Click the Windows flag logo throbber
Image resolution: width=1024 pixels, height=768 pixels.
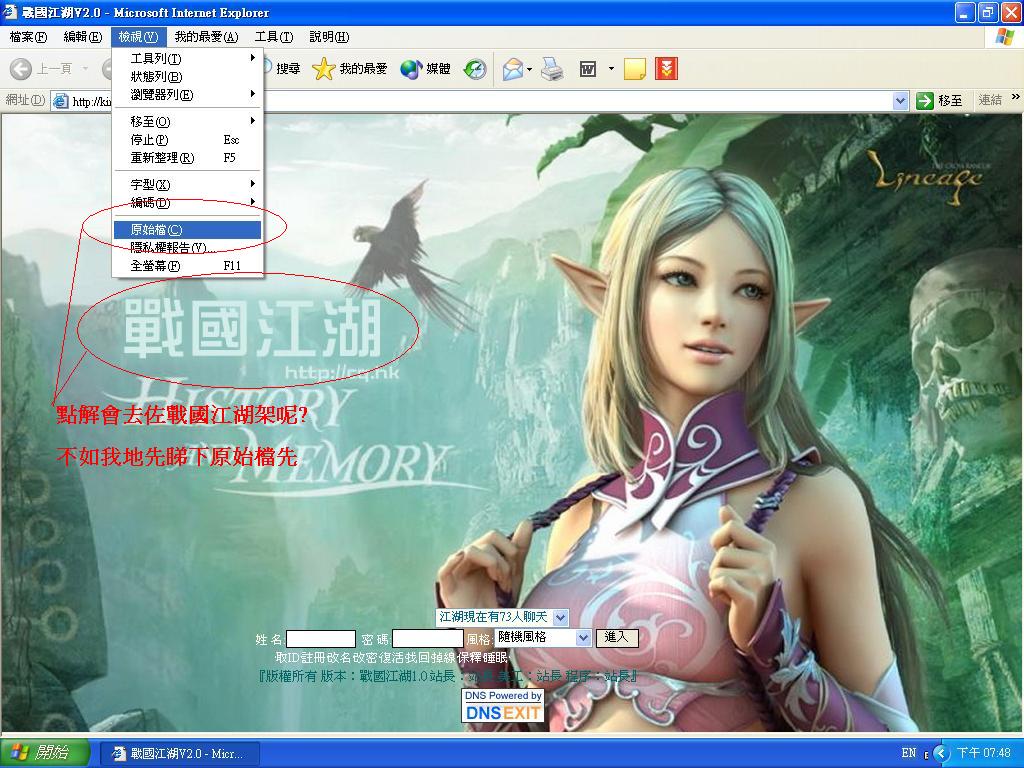1004,37
